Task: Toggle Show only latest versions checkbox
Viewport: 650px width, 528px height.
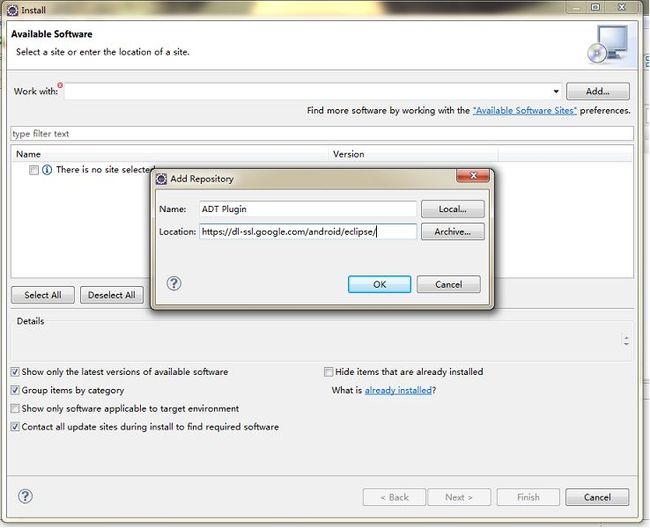Action: tap(15, 372)
